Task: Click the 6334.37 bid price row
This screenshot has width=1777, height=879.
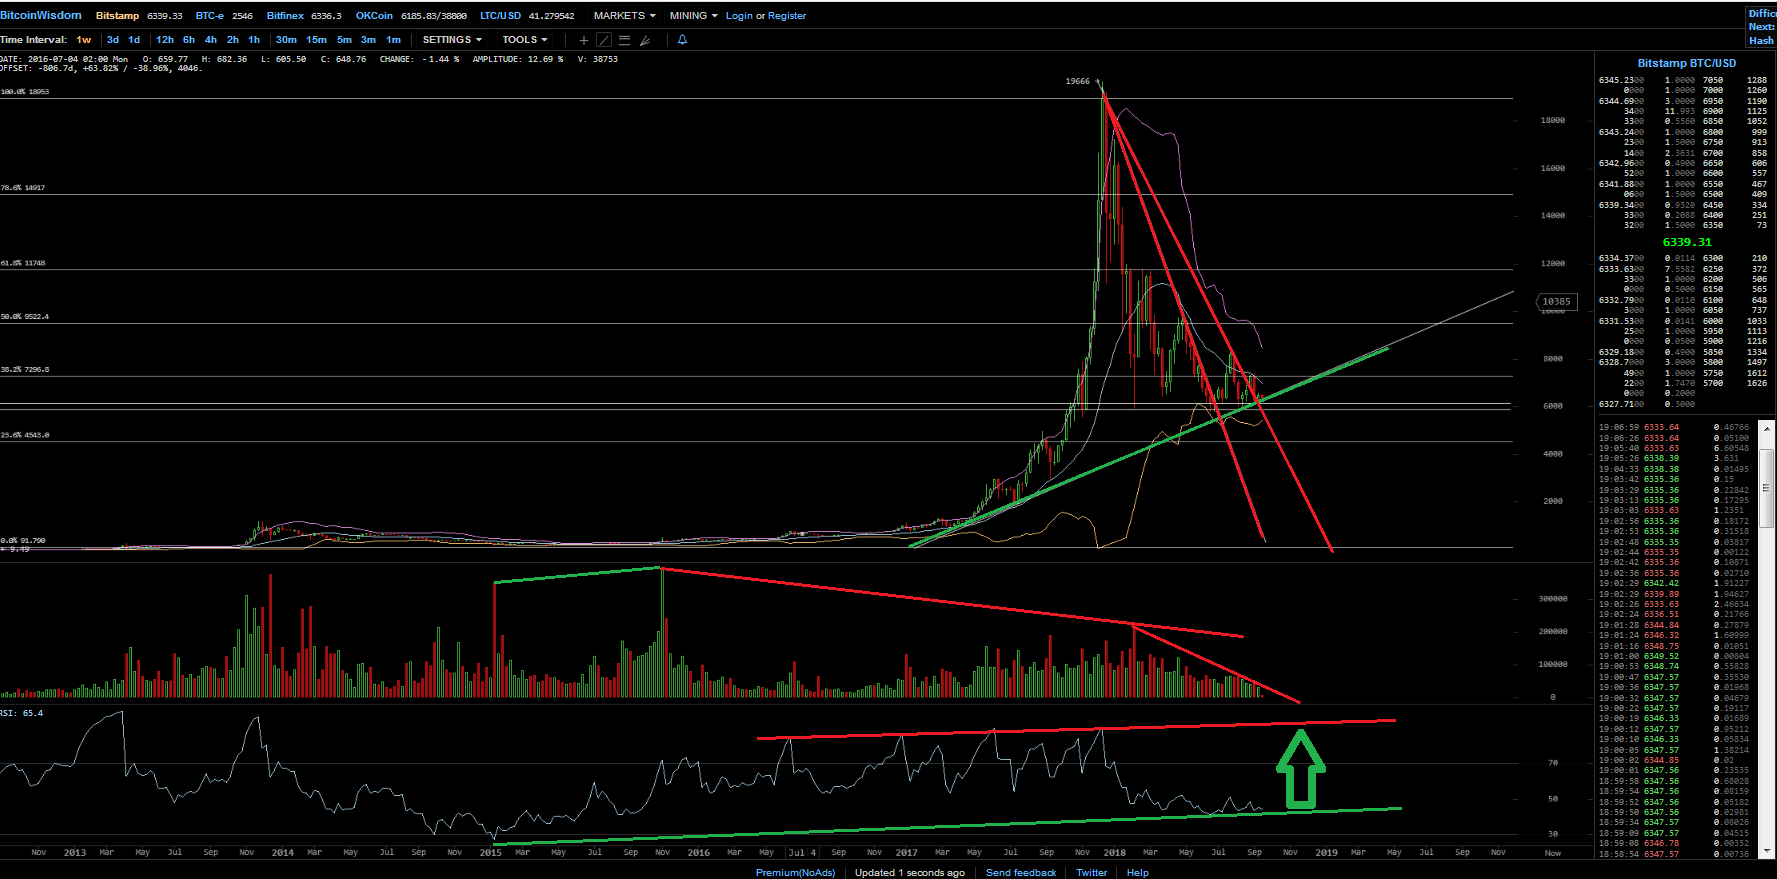Action: pos(1683,258)
